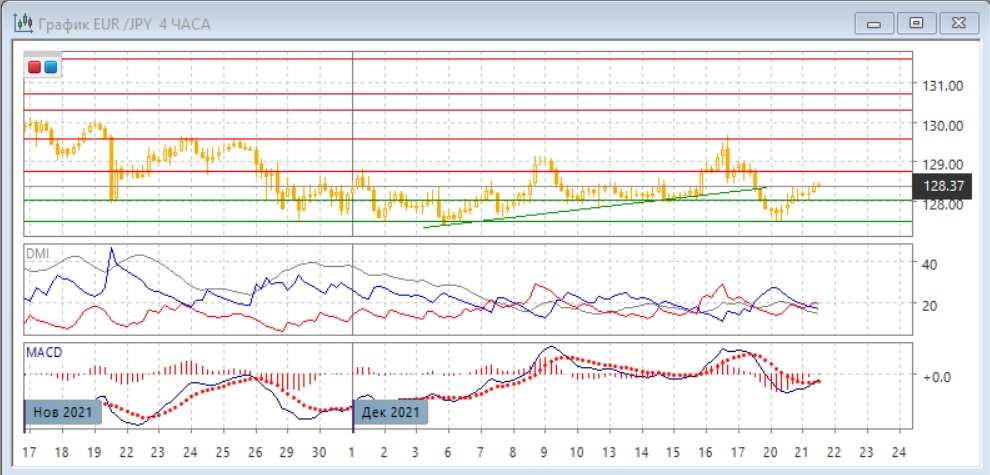990x475 pixels.
Task: Click the red square chart button
Action: [36, 67]
